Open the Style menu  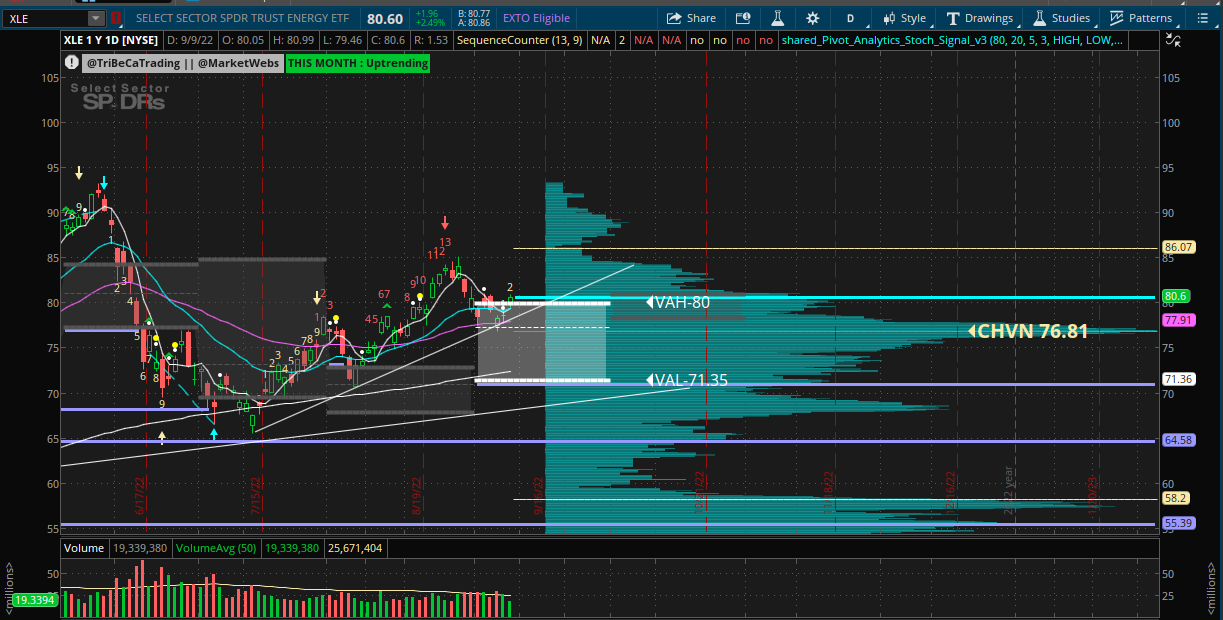(903, 18)
